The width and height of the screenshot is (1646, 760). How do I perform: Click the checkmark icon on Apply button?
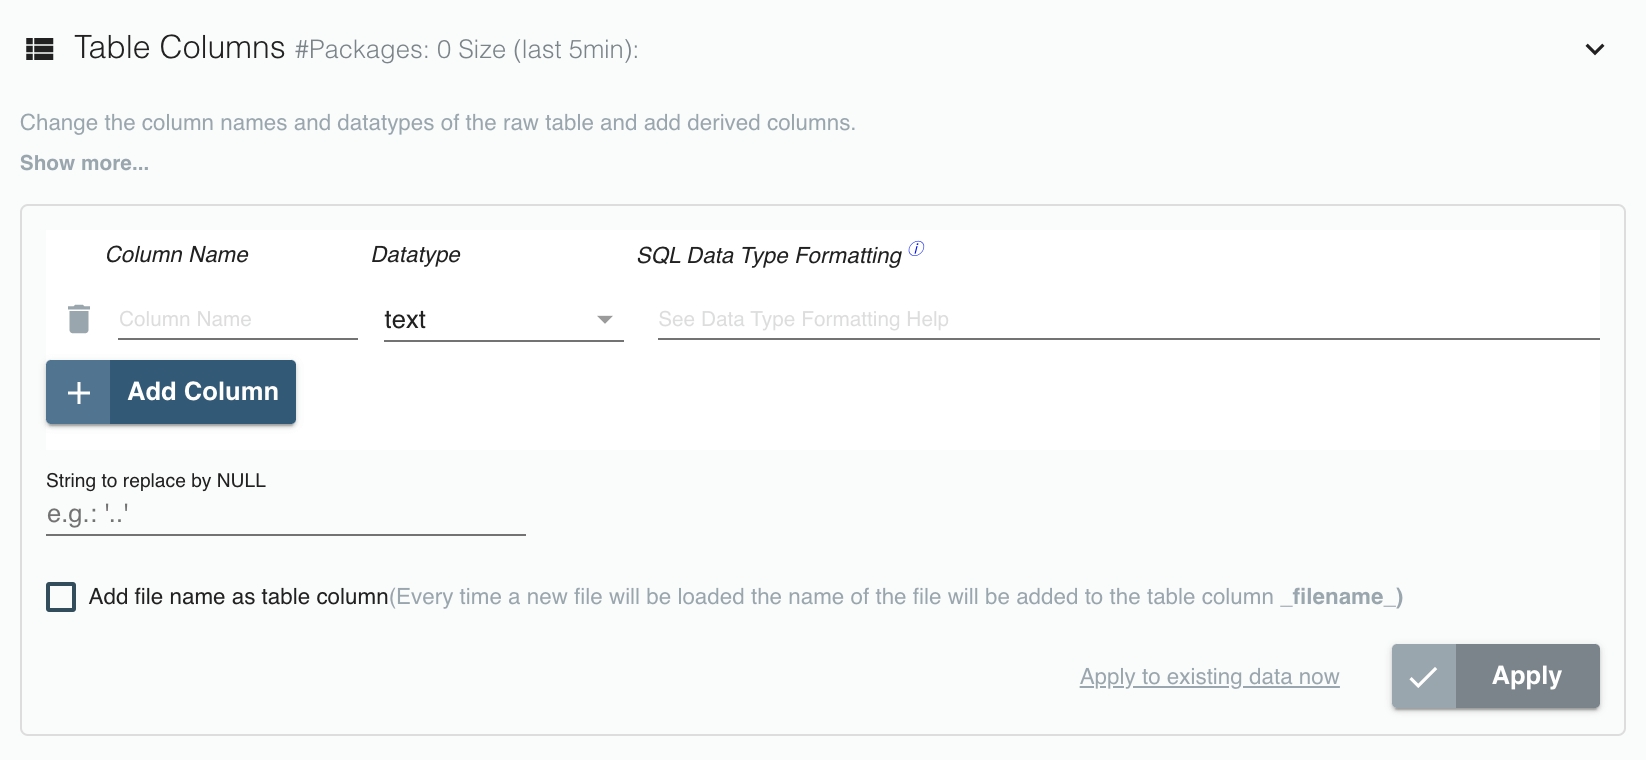pos(1423,677)
